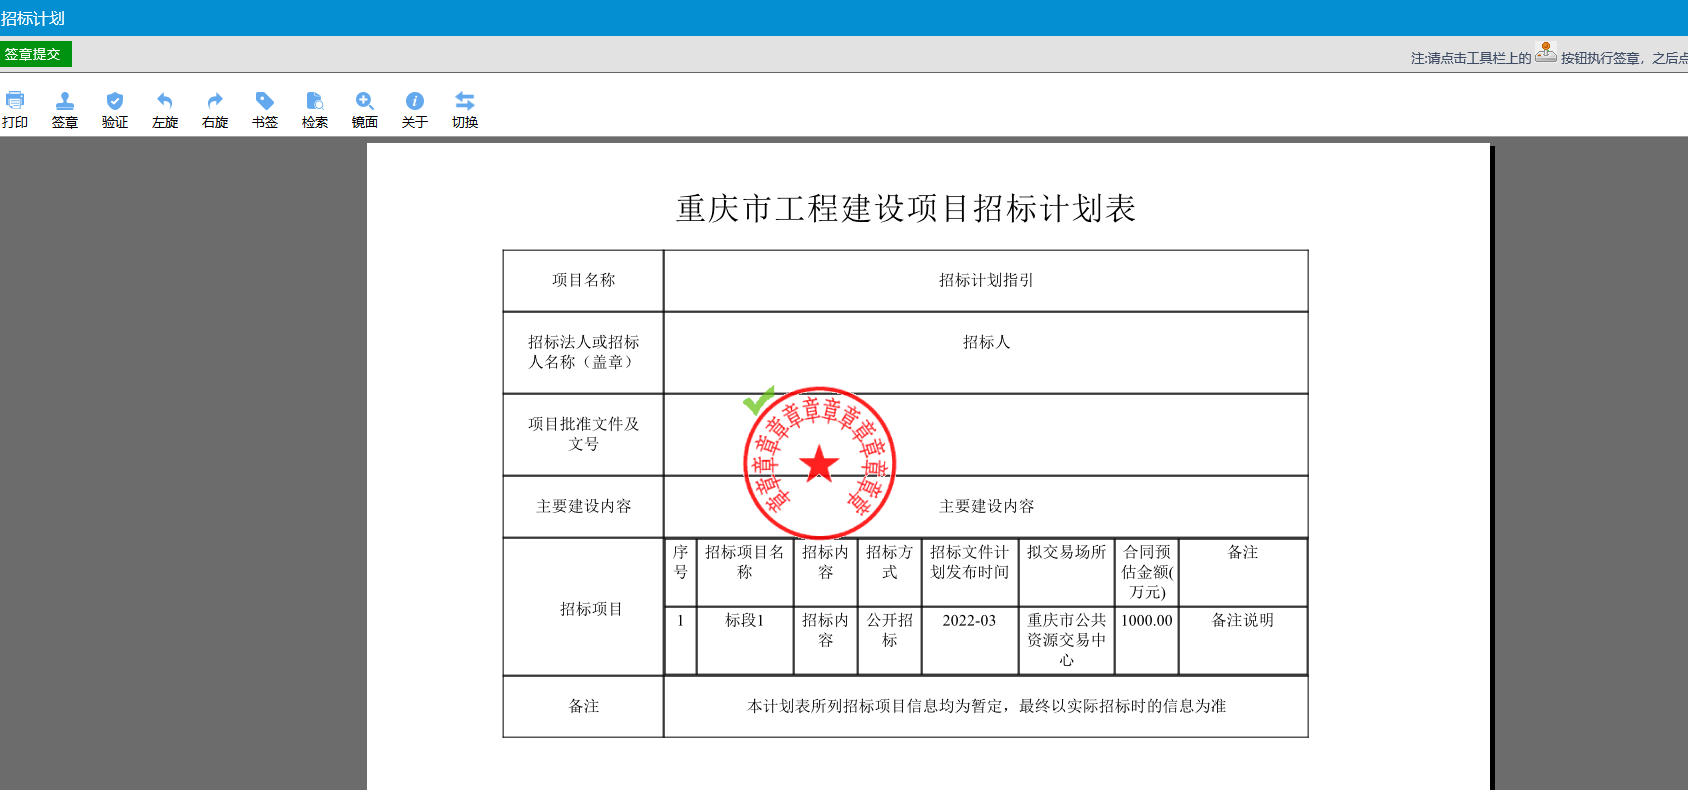Click the 拟交易场所 column header
Image resolution: width=1688 pixels, height=790 pixels.
[1066, 572]
